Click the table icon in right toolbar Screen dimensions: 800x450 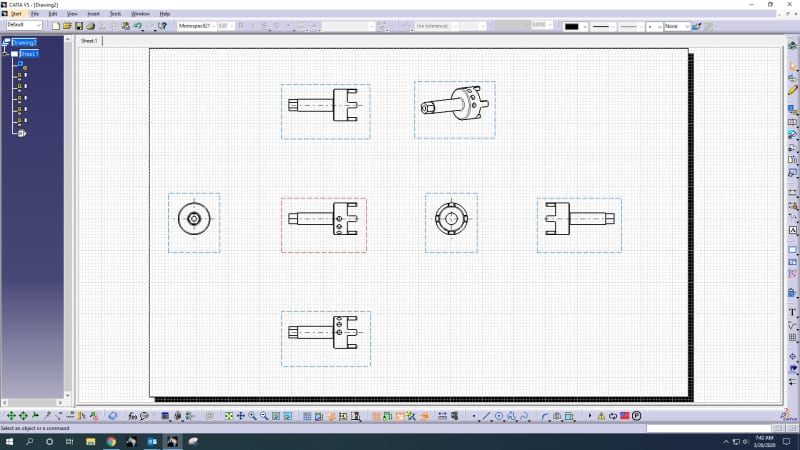click(792, 337)
